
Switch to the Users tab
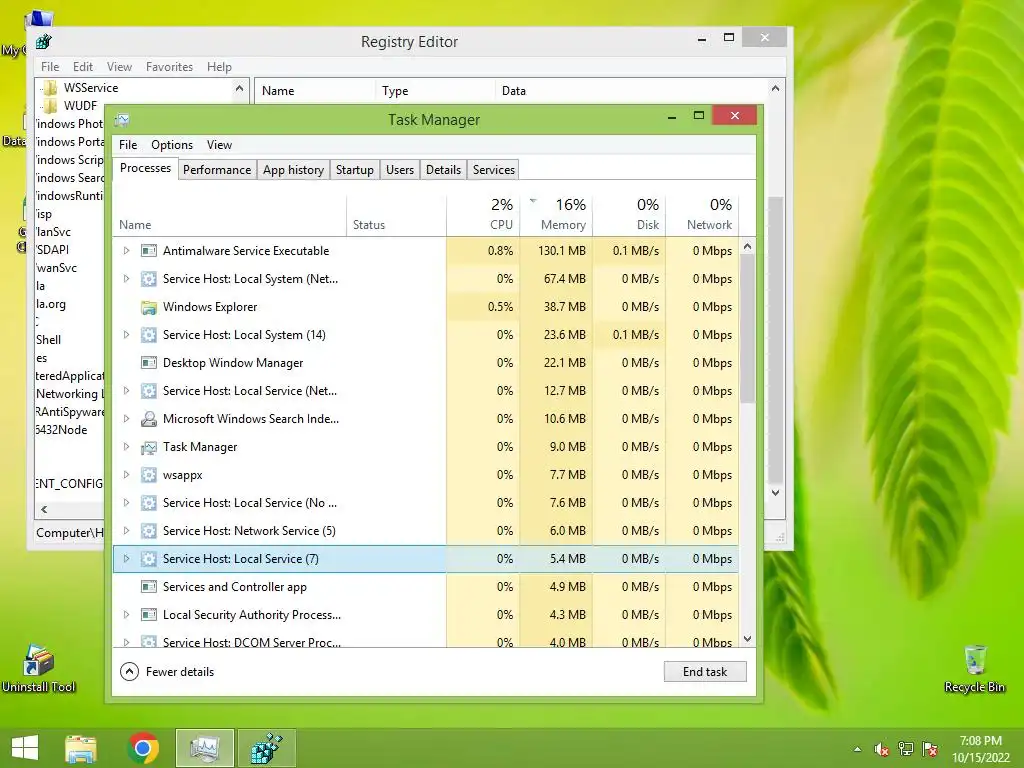(400, 170)
